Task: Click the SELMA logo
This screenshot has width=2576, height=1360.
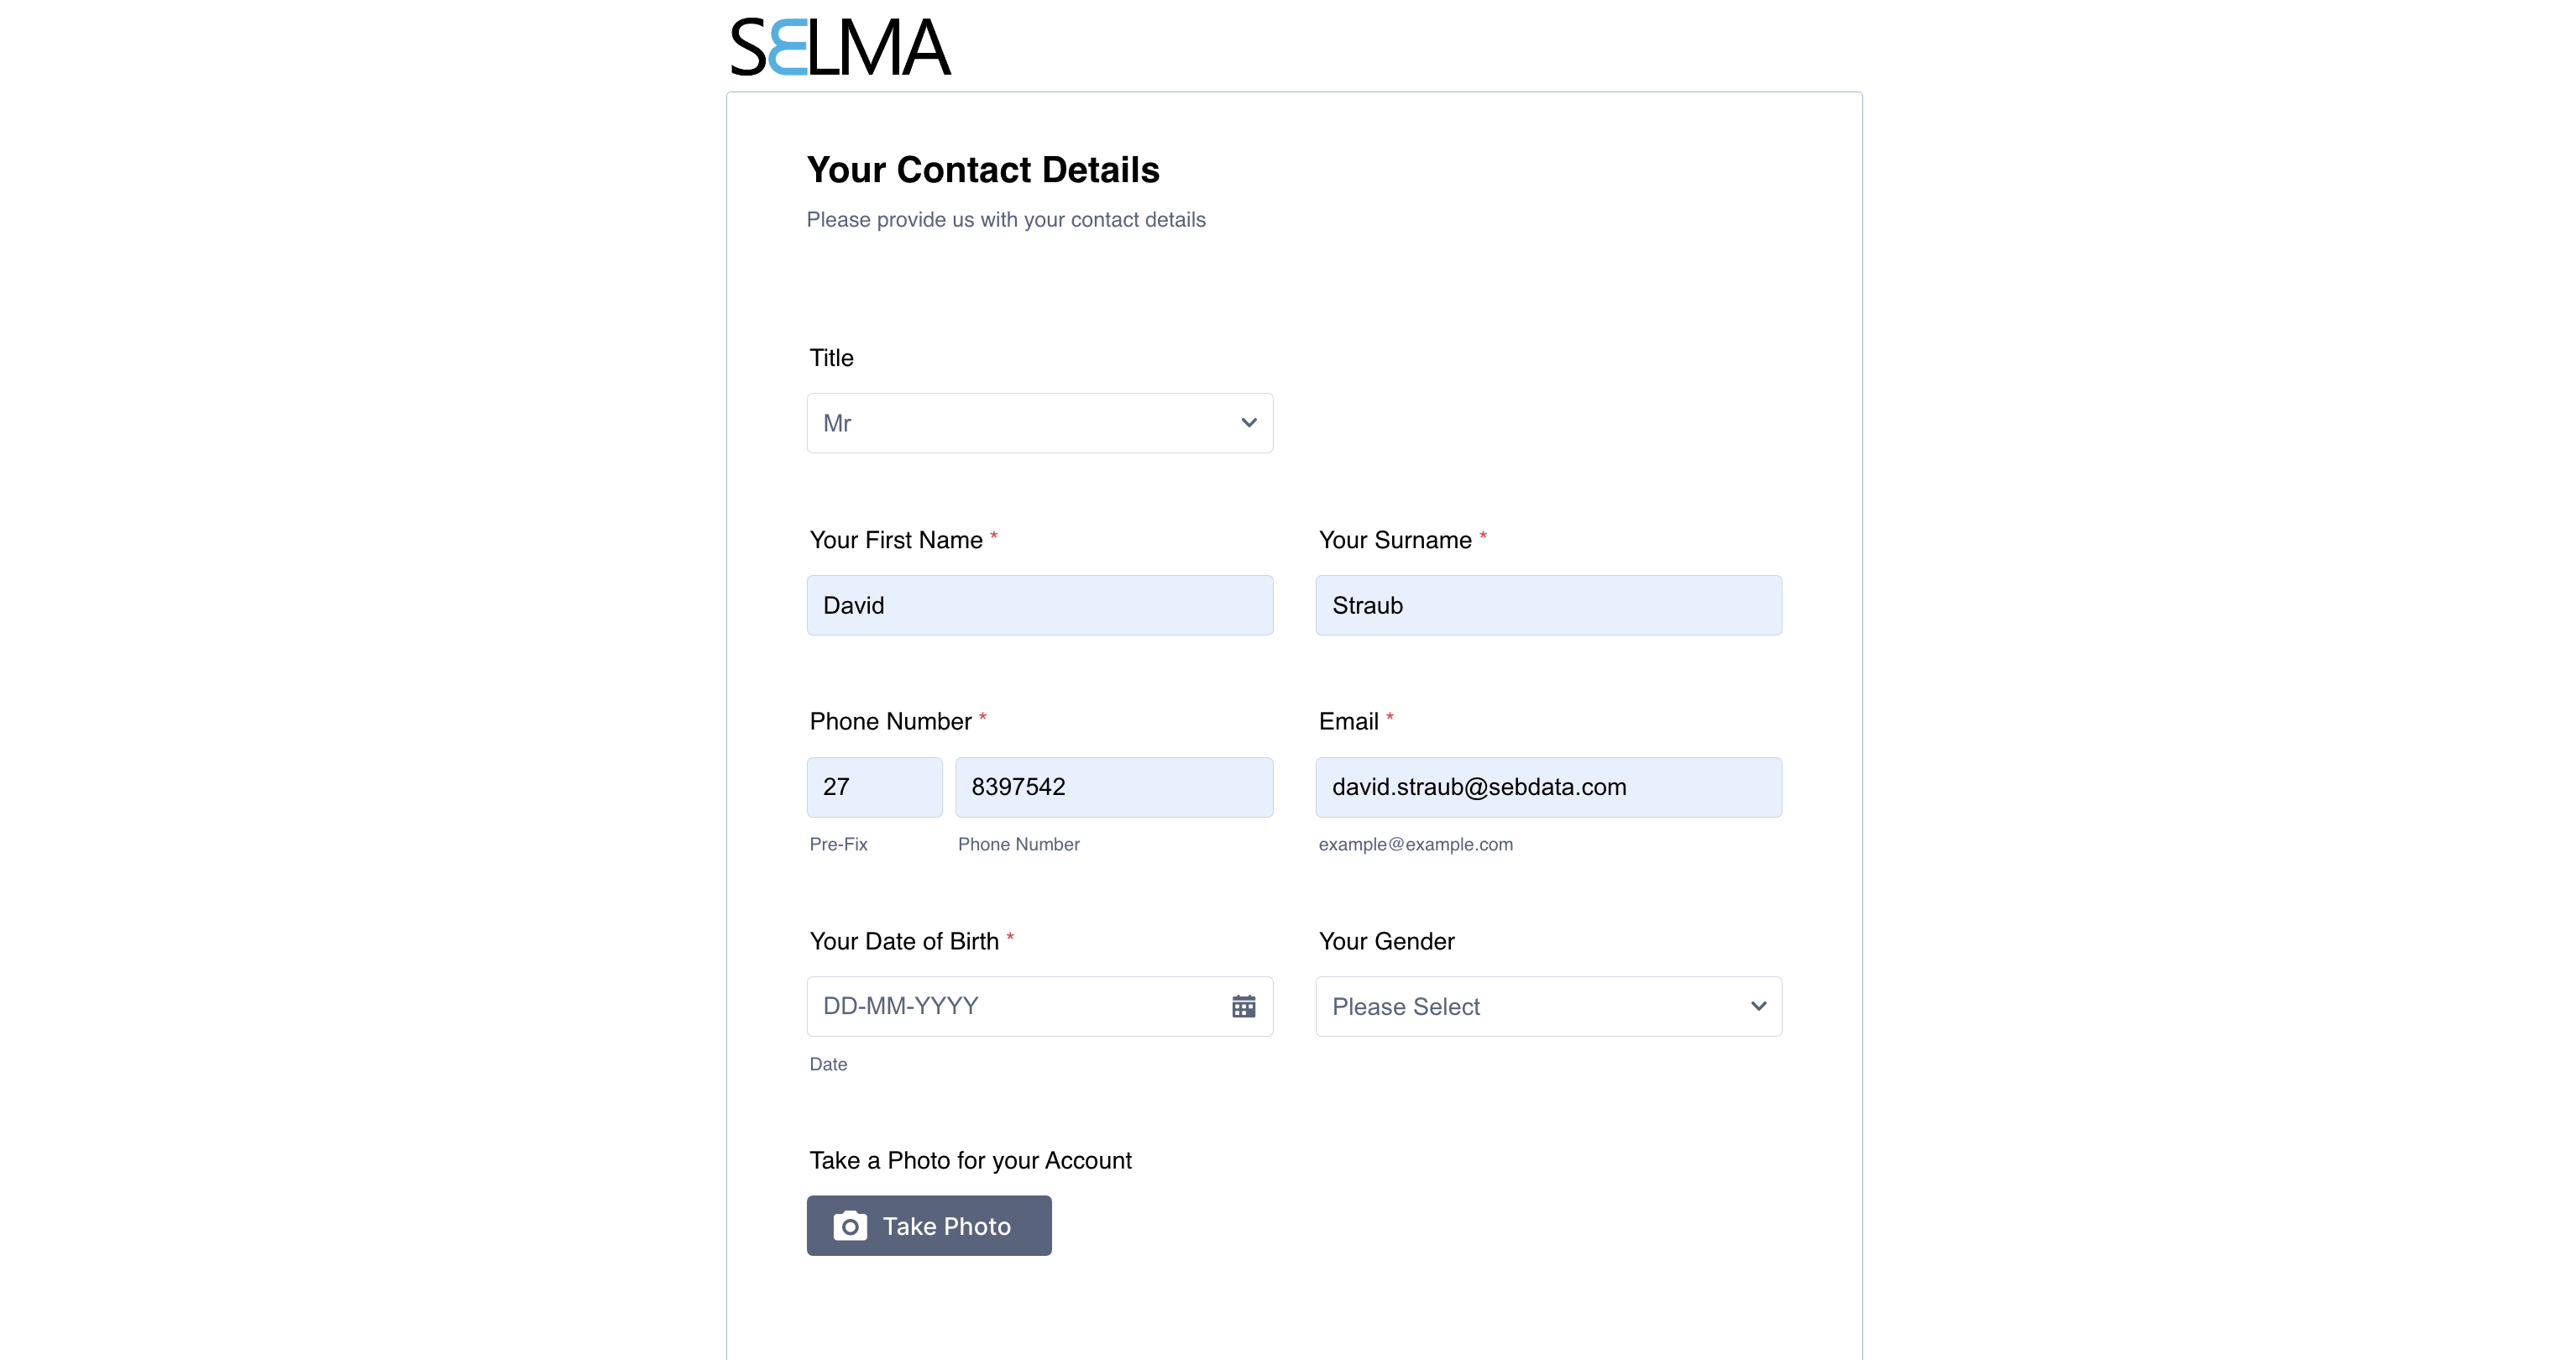Action: click(x=840, y=47)
